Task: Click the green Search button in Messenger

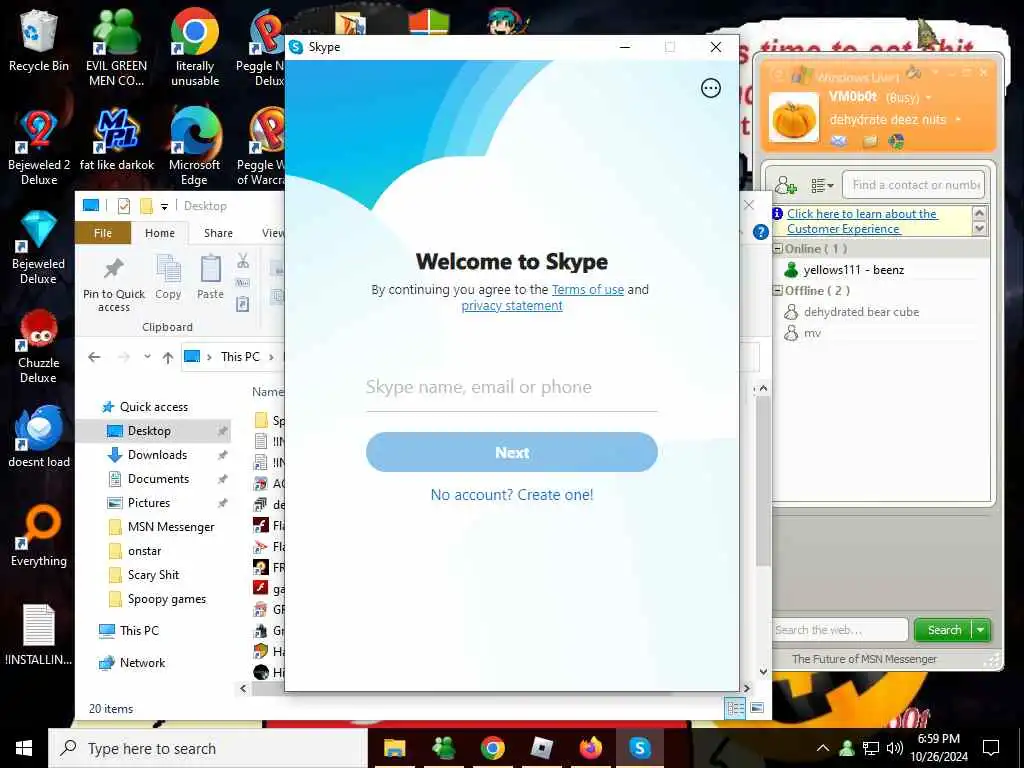Action: pyautogui.click(x=944, y=630)
